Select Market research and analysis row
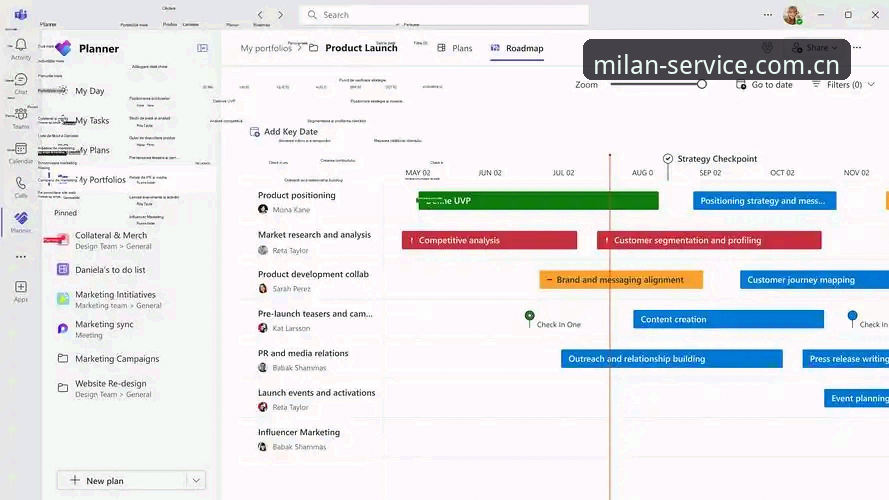This screenshot has width=889, height=500. (314, 235)
